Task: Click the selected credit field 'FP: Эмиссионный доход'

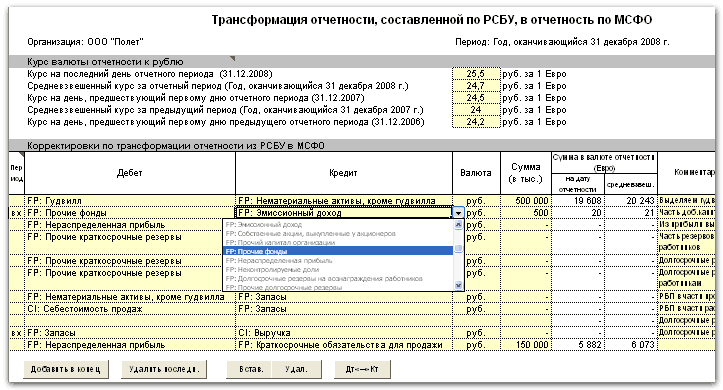Action: tap(344, 213)
